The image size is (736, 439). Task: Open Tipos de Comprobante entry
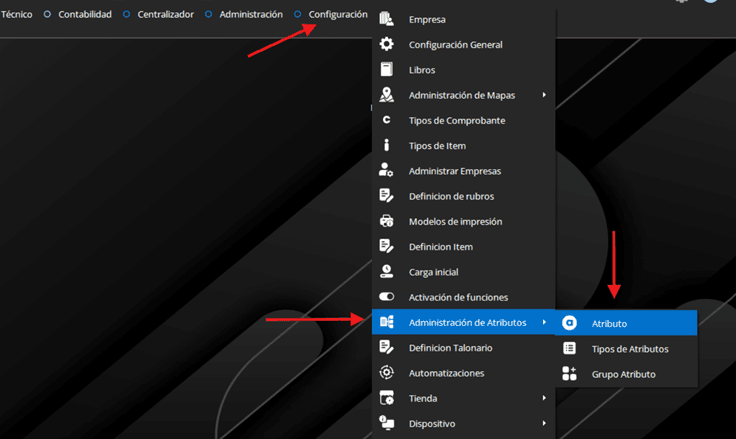[x=456, y=120]
